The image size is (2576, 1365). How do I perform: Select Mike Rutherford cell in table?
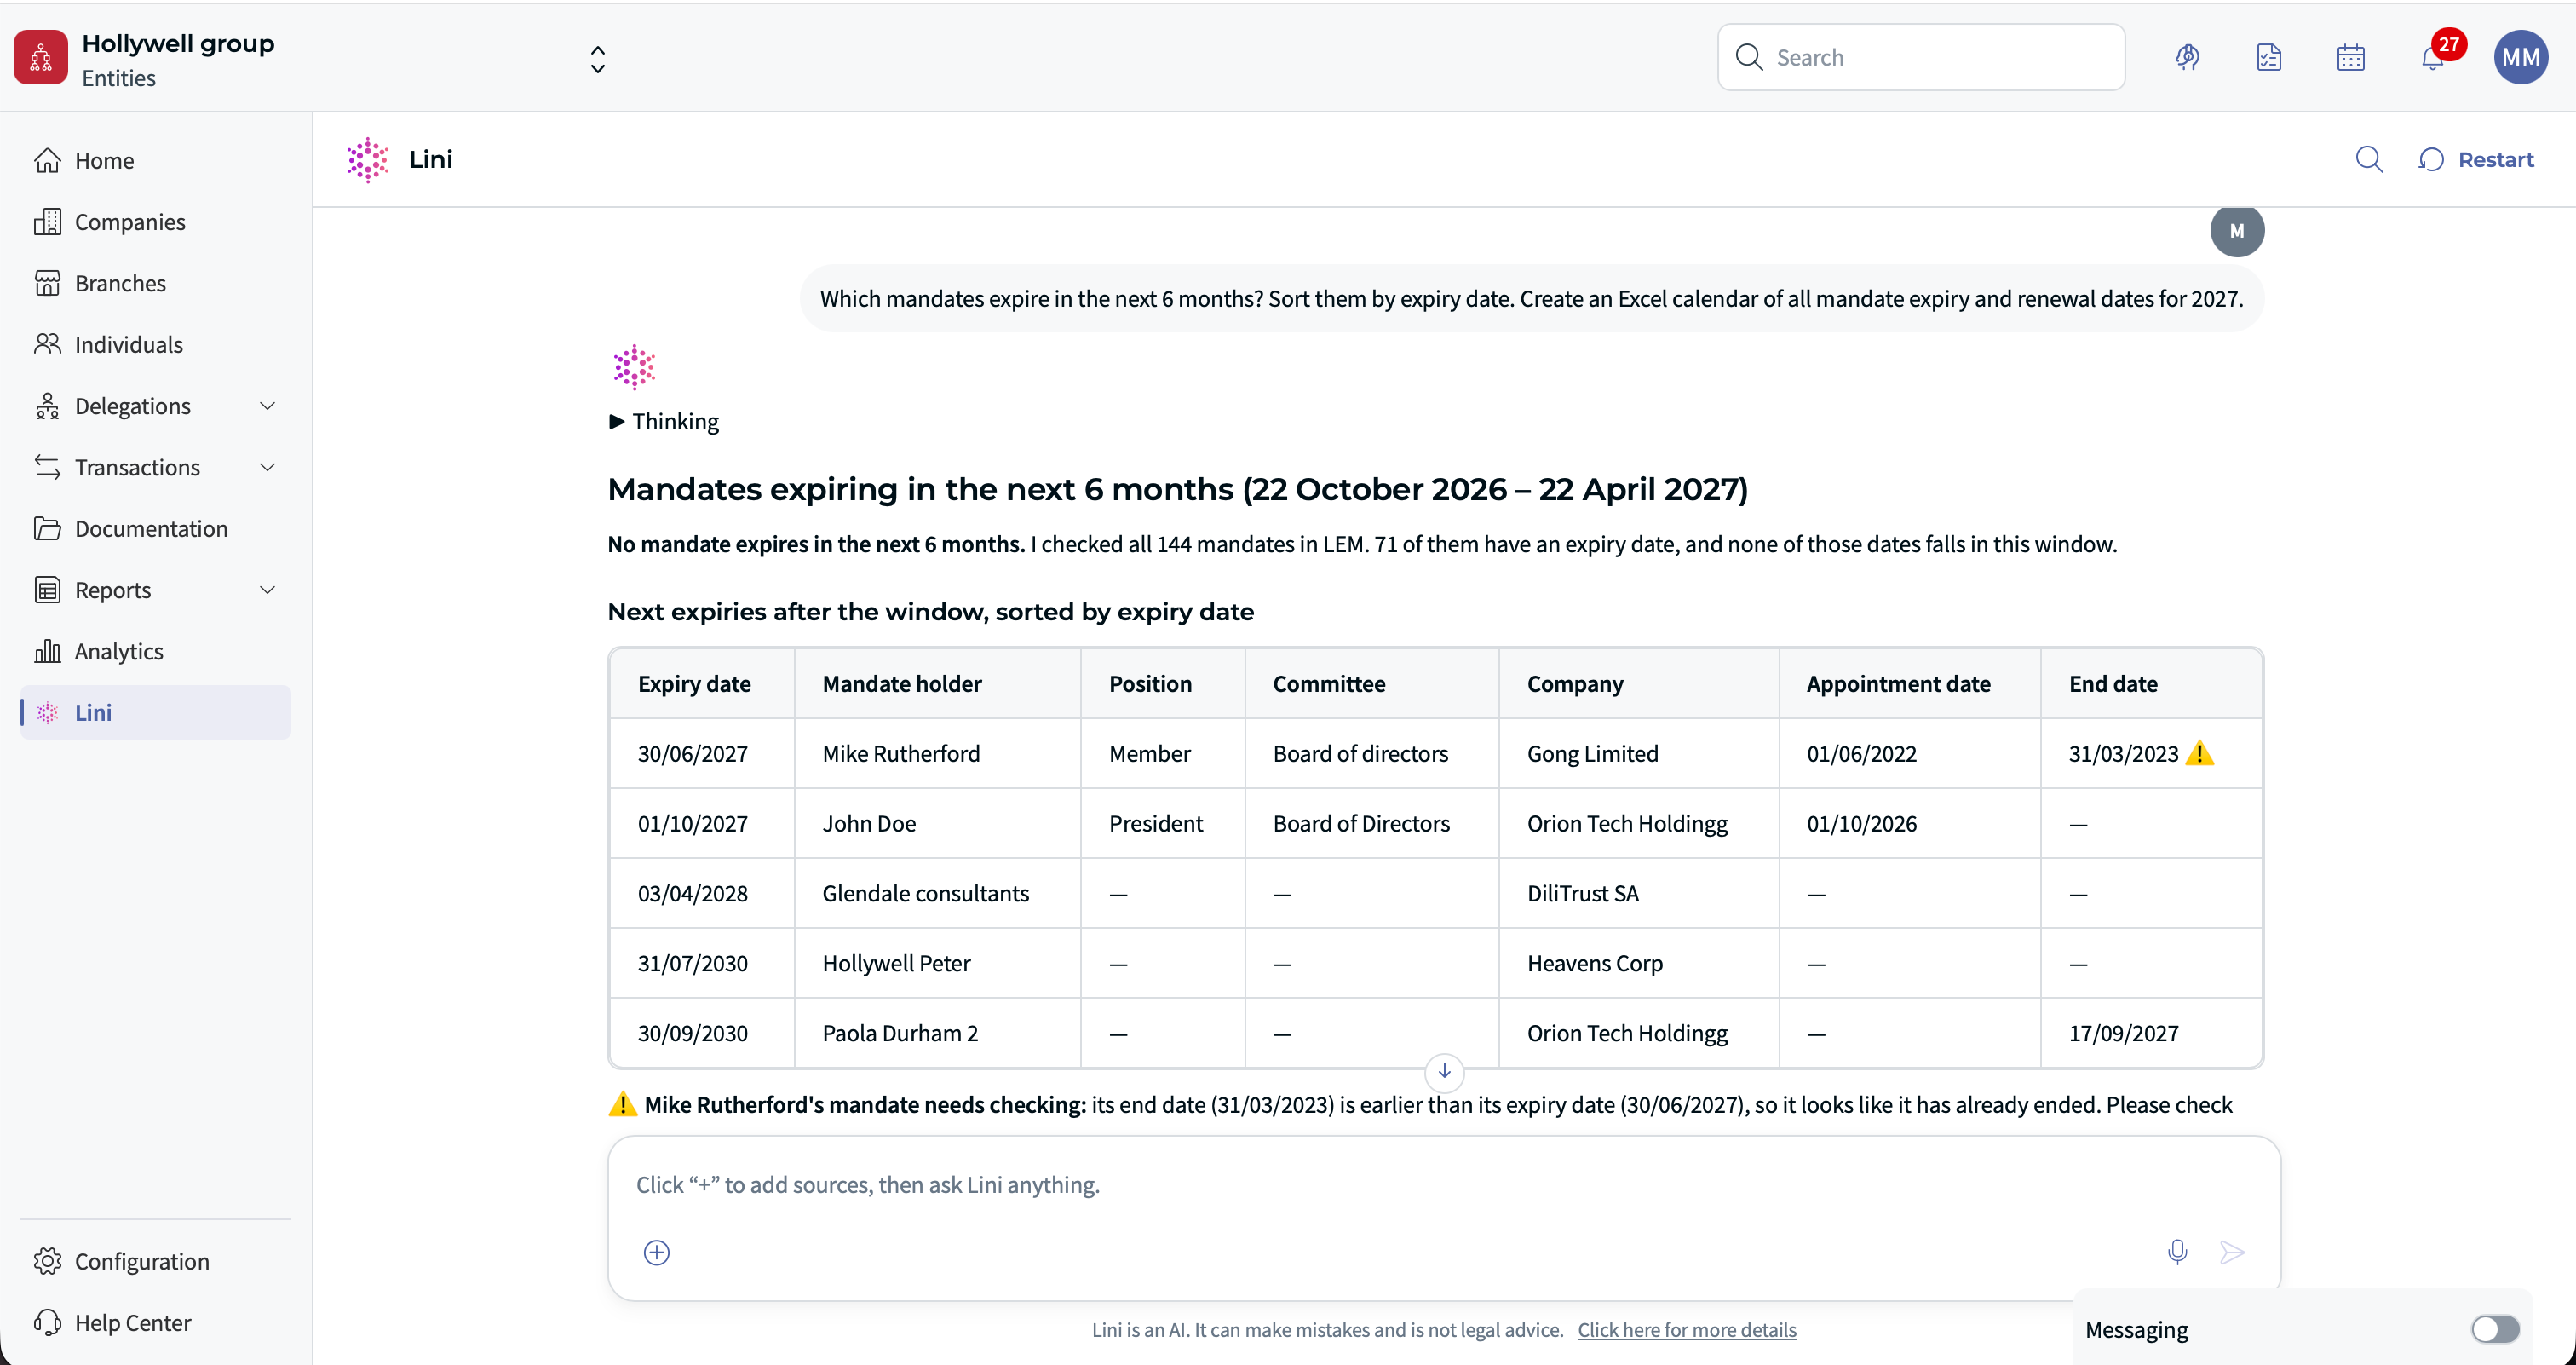[x=937, y=753]
